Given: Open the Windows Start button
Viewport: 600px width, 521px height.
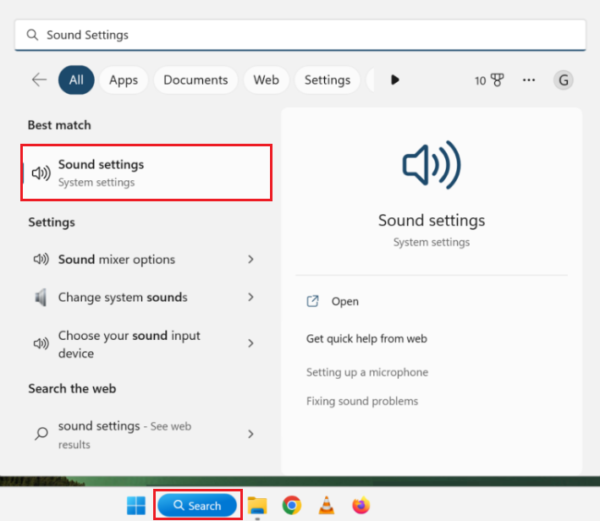Looking at the screenshot, I should [136, 505].
